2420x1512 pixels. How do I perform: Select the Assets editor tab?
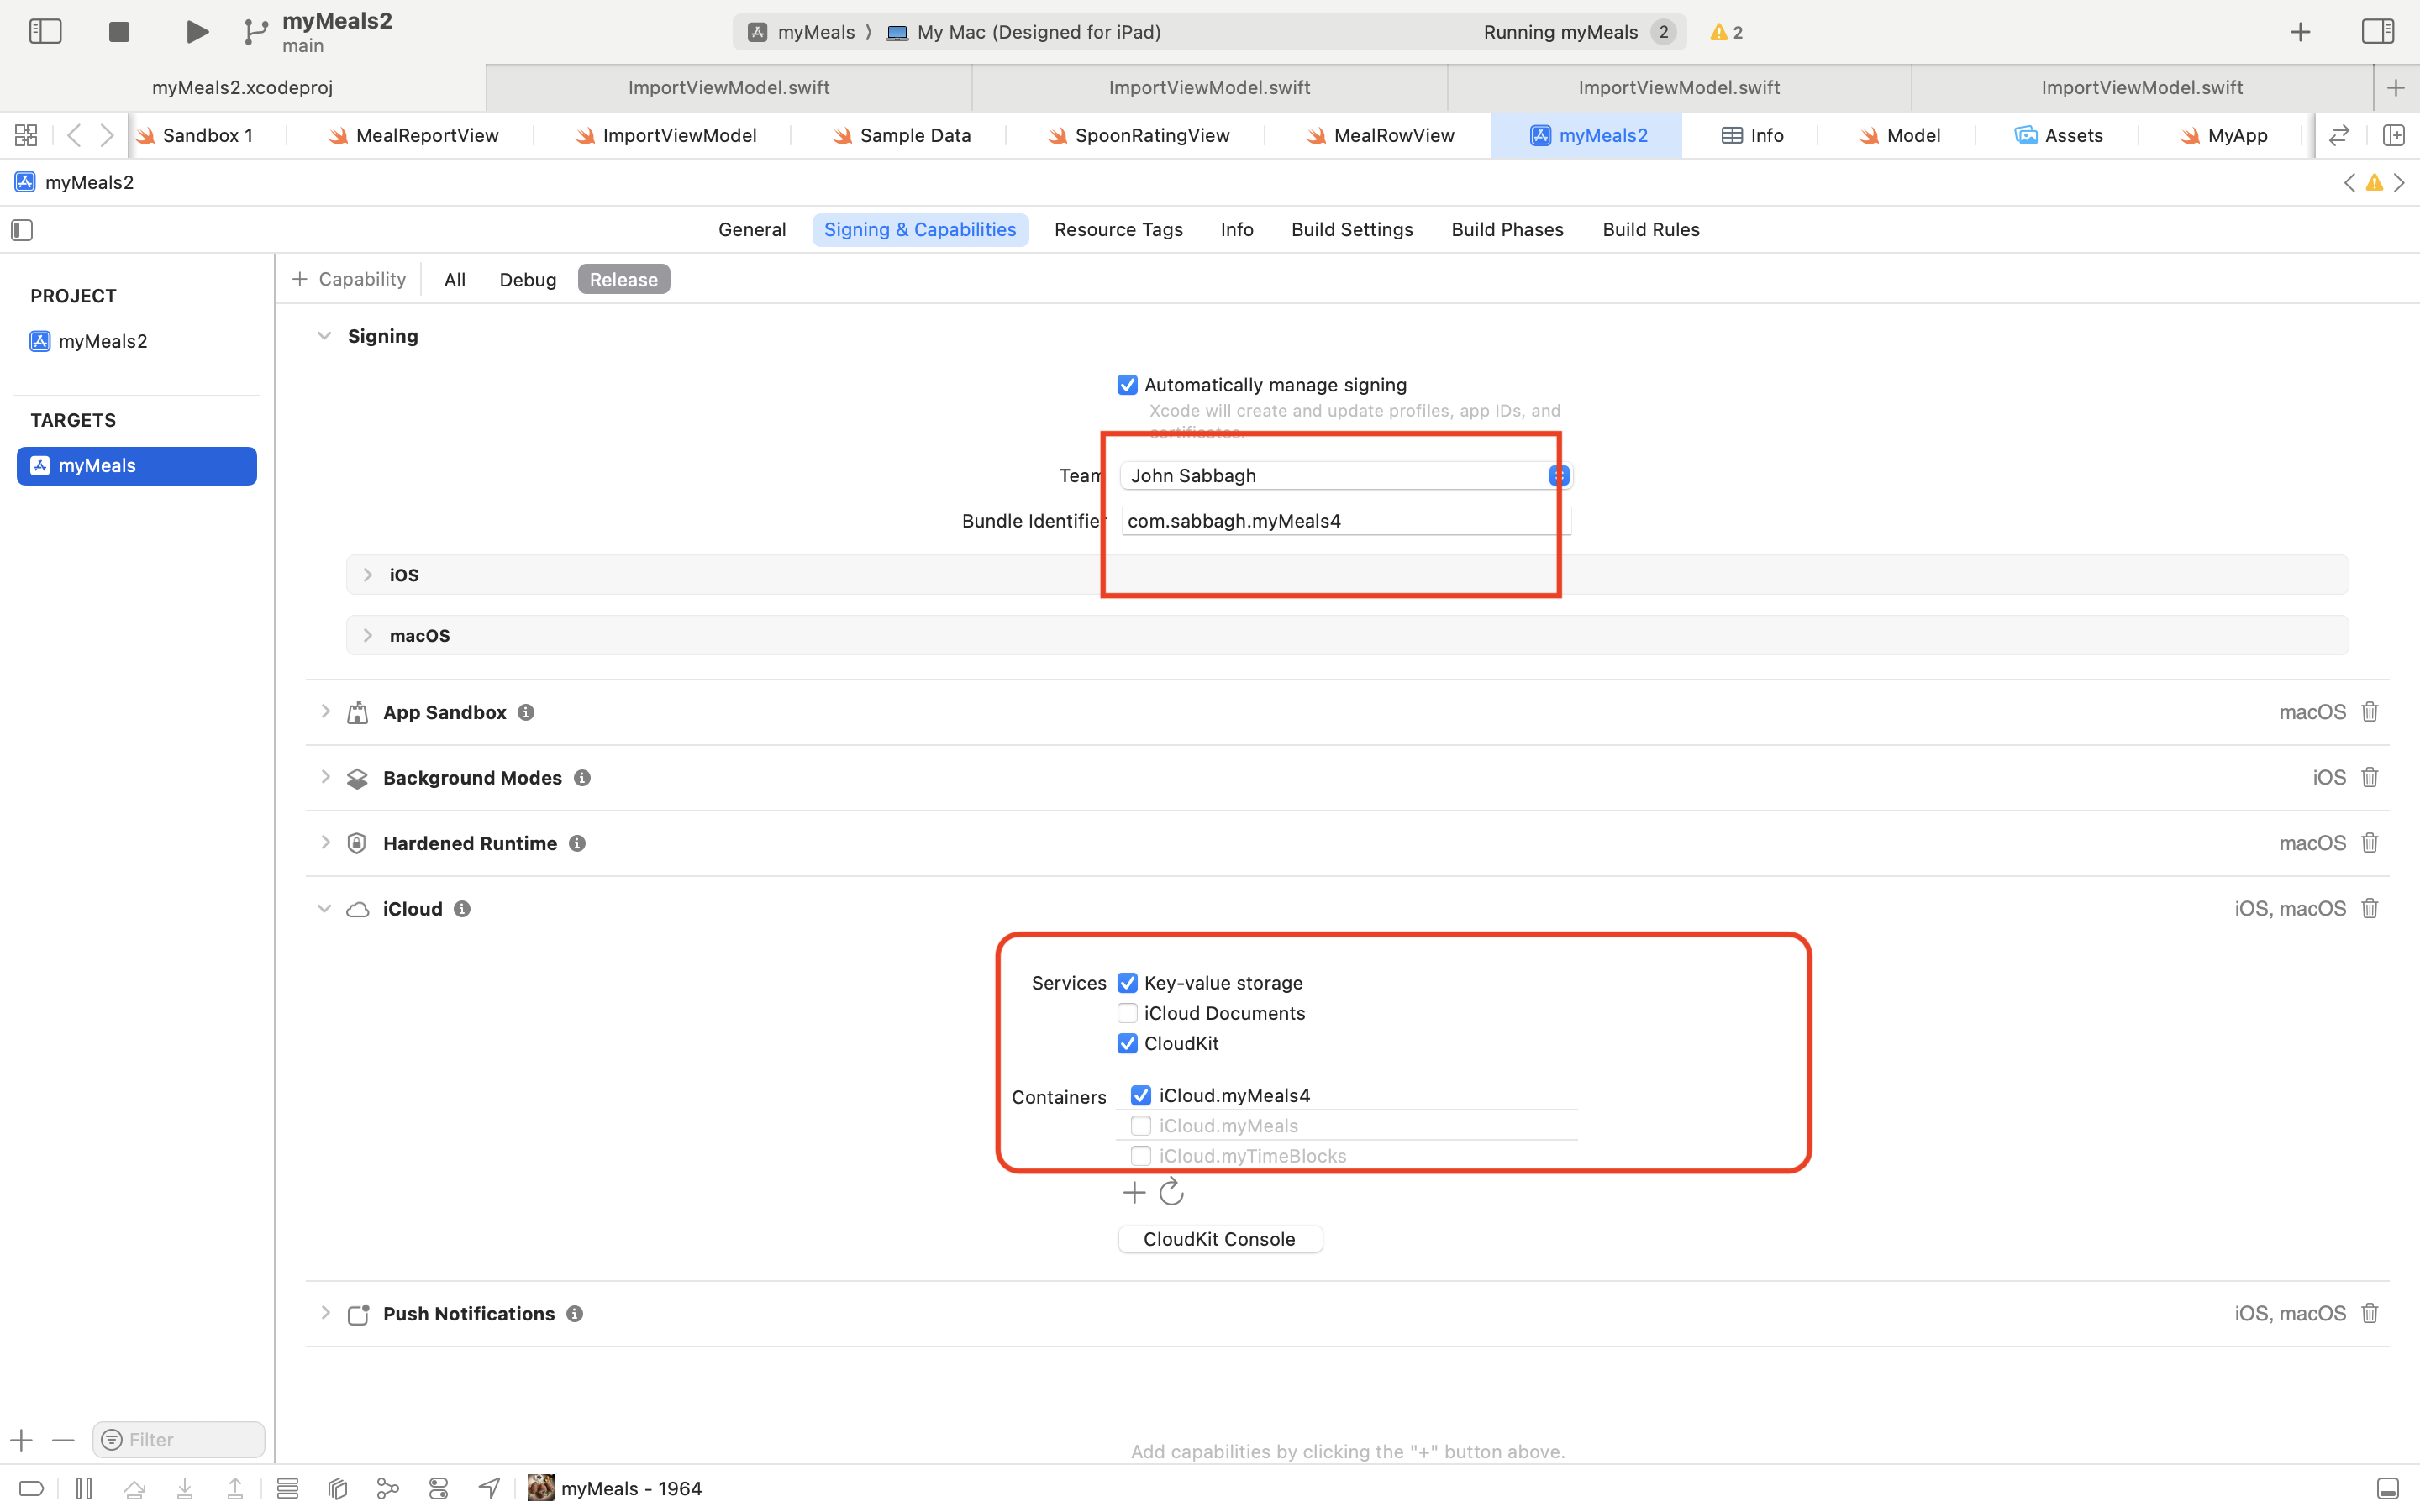[2058, 135]
